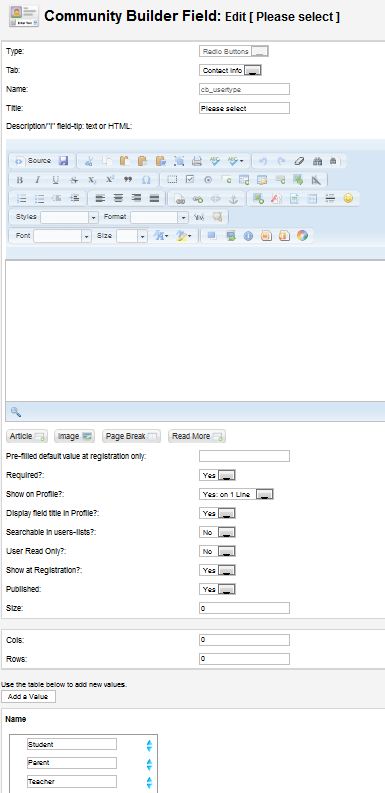Justify the text

coord(154,199)
